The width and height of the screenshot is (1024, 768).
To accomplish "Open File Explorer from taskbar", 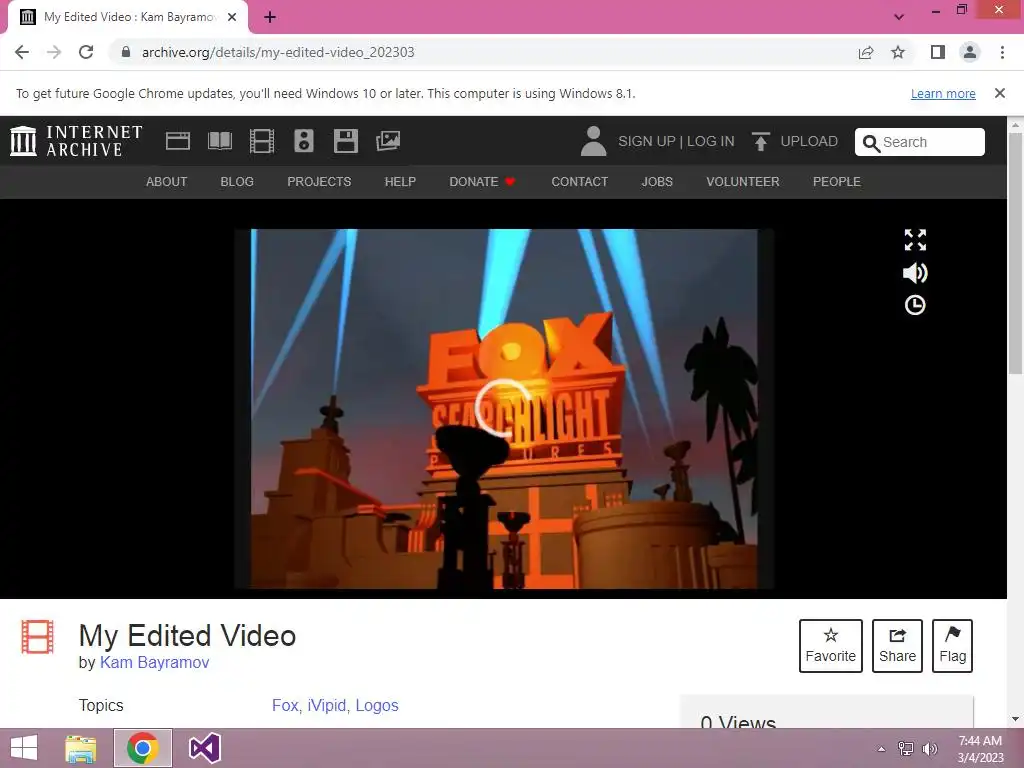I will (x=81, y=748).
